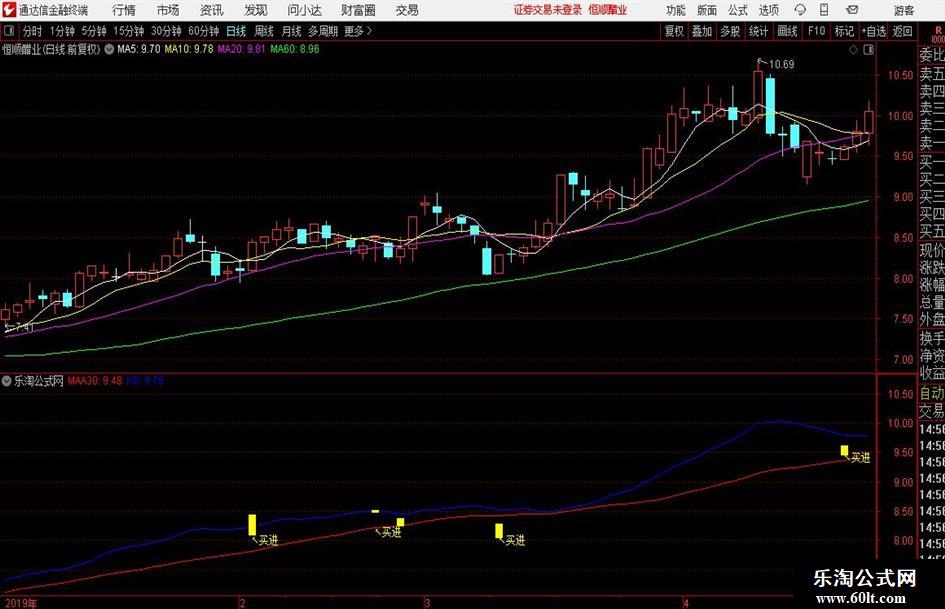945x609 pixels.
Task: Switch to 1分钟 period
Action: [62, 31]
